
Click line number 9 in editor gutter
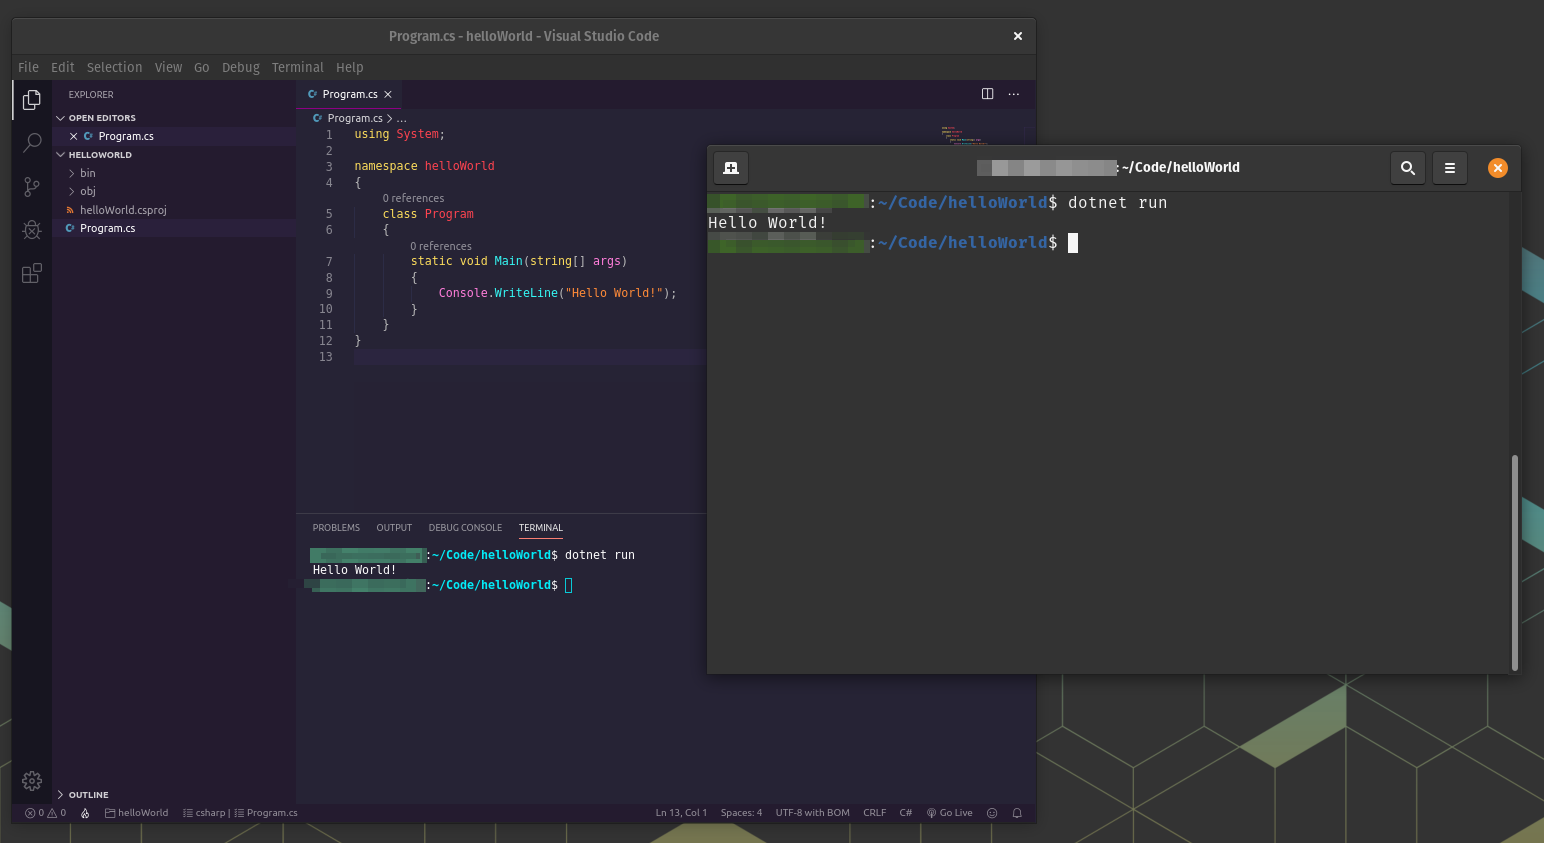329,294
